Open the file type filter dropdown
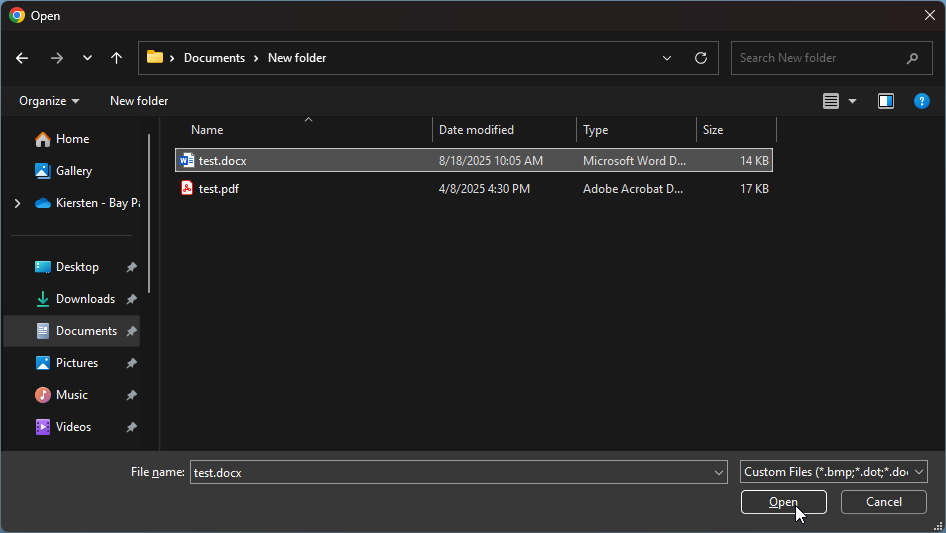Image resolution: width=946 pixels, height=533 pixels. [834, 472]
